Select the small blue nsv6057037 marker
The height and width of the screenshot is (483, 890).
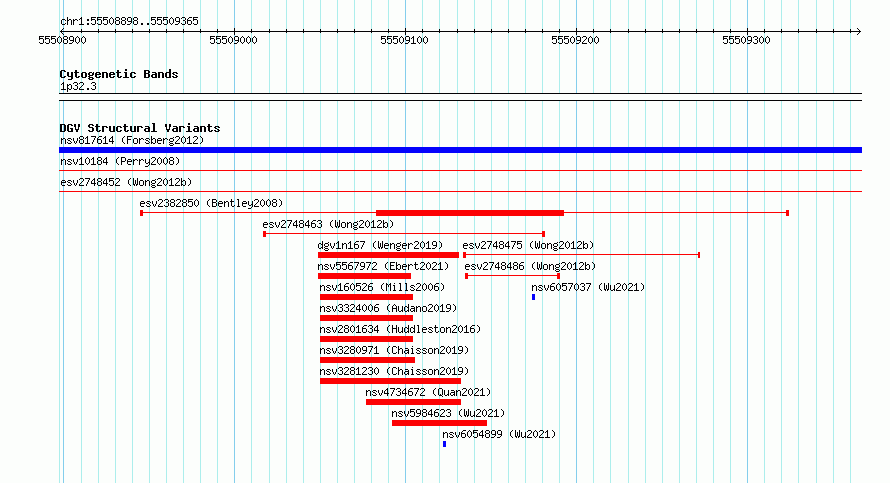coord(534,297)
